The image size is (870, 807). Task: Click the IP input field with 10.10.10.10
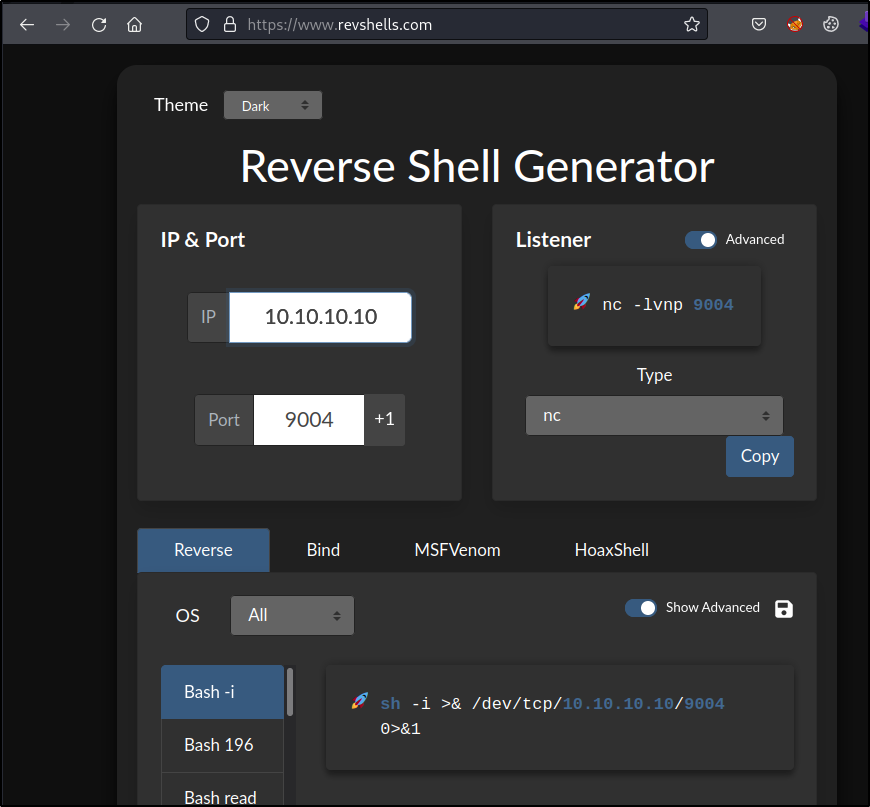(321, 317)
